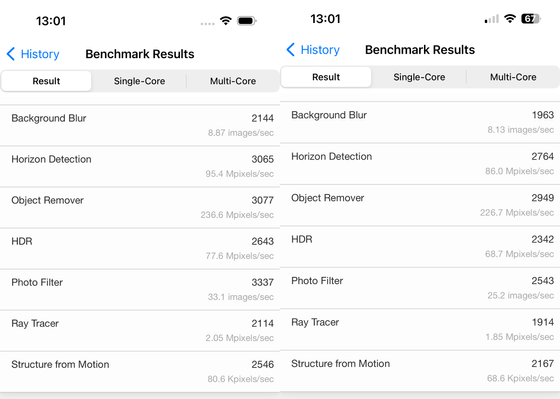Tap the left Wi-Fi status icon

tap(226, 21)
